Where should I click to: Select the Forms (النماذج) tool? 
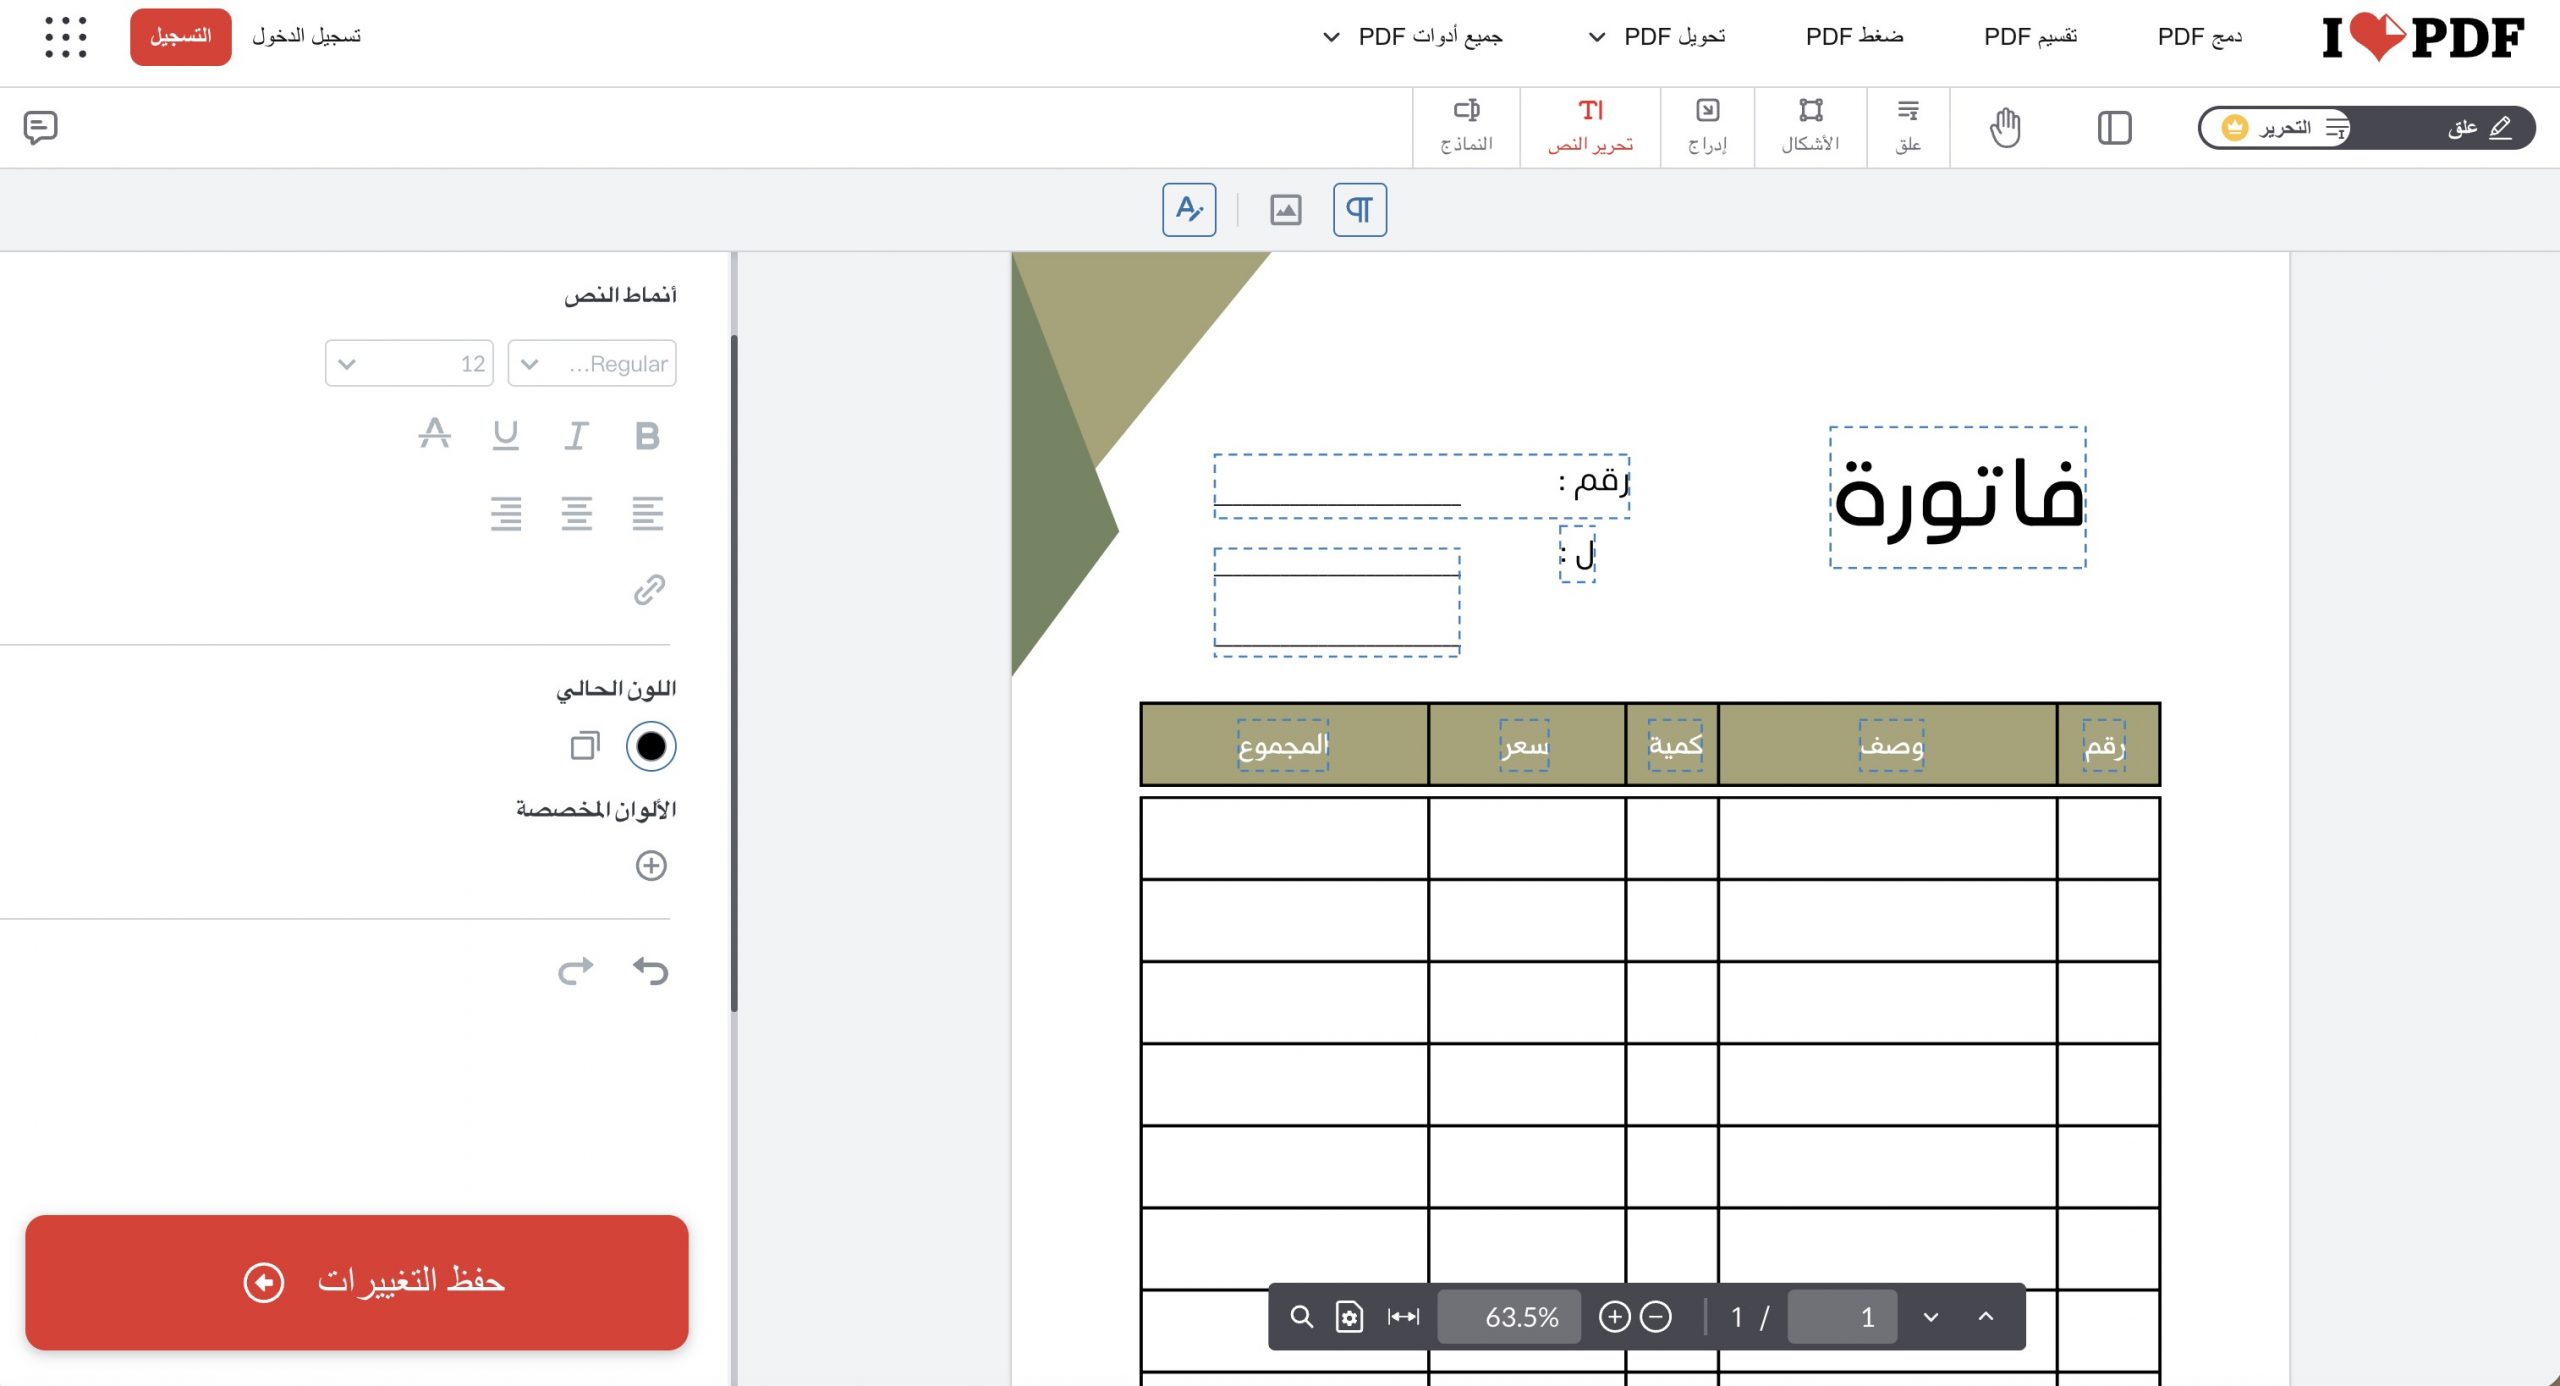coord(1466,127)
